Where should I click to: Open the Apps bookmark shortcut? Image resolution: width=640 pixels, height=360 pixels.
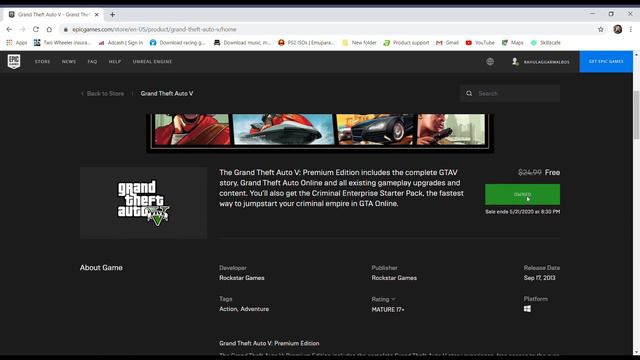(17, 42)
